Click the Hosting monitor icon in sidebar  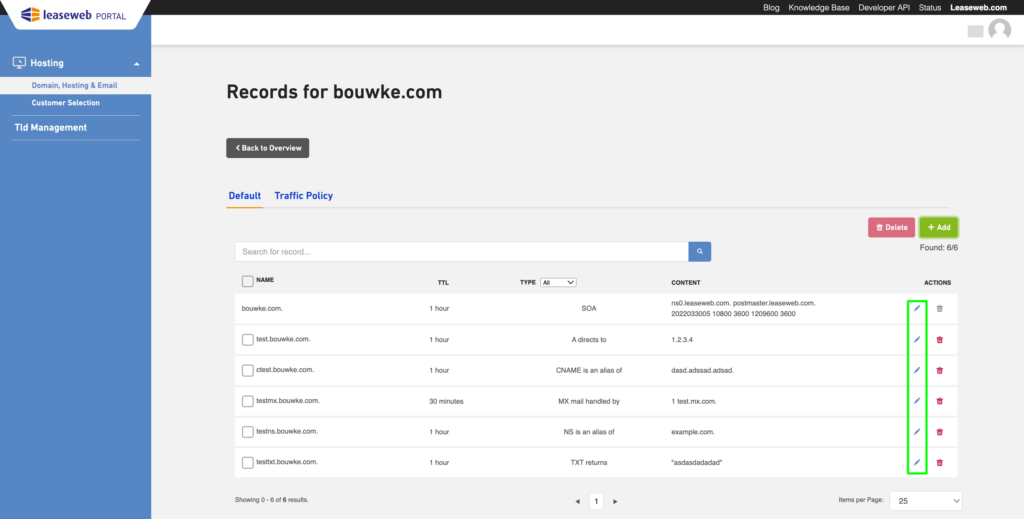click(x=20, y=63)
